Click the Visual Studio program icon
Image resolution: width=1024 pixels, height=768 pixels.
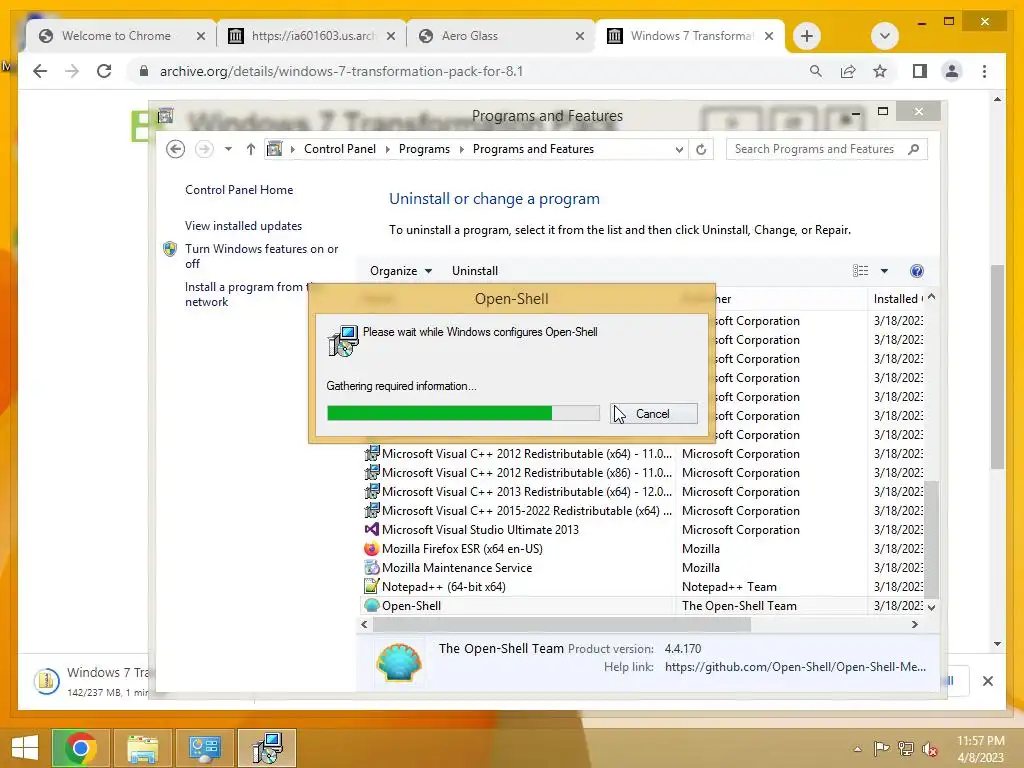(372, 530)
